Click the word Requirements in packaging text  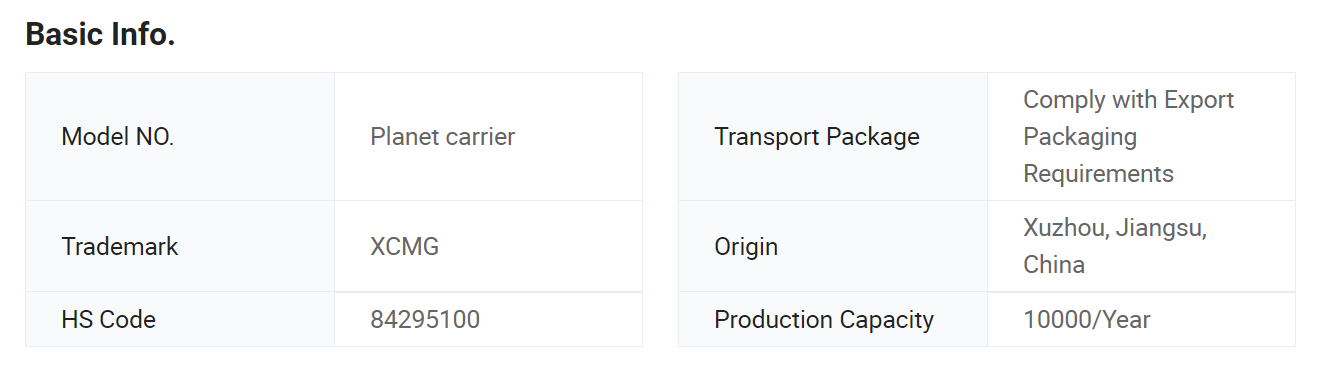click(1098, 174)
